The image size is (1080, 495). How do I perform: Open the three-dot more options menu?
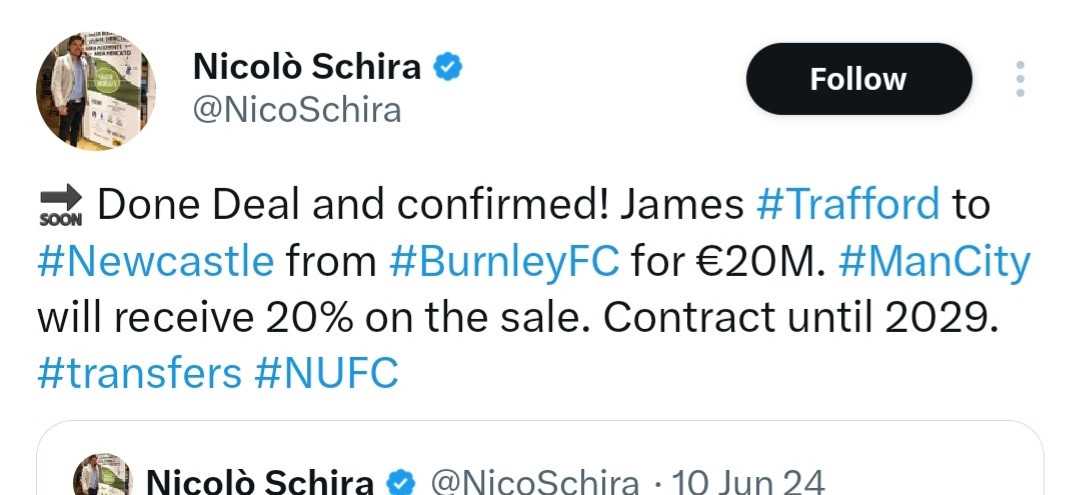tap(1020, 79)
